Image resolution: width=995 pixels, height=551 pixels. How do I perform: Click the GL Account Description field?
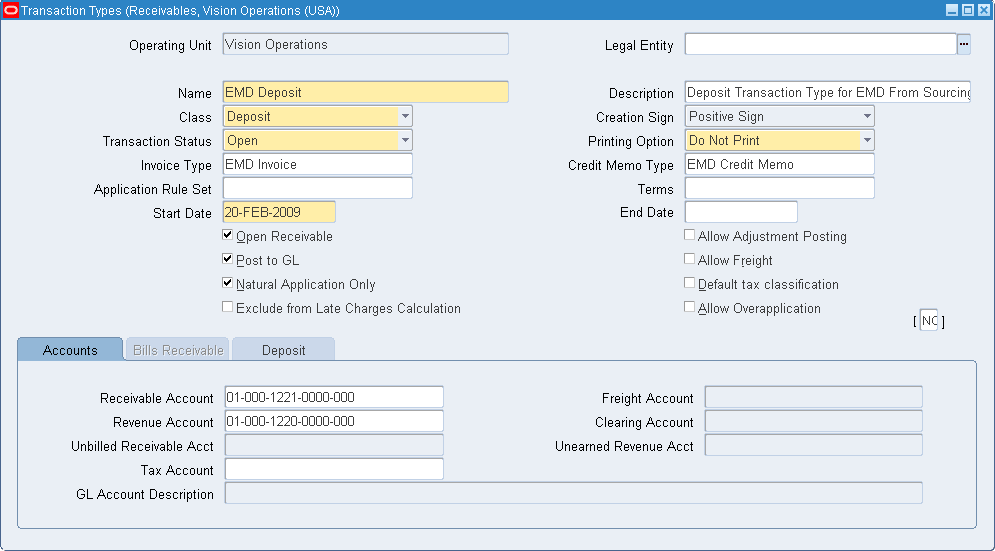point(574,494)
